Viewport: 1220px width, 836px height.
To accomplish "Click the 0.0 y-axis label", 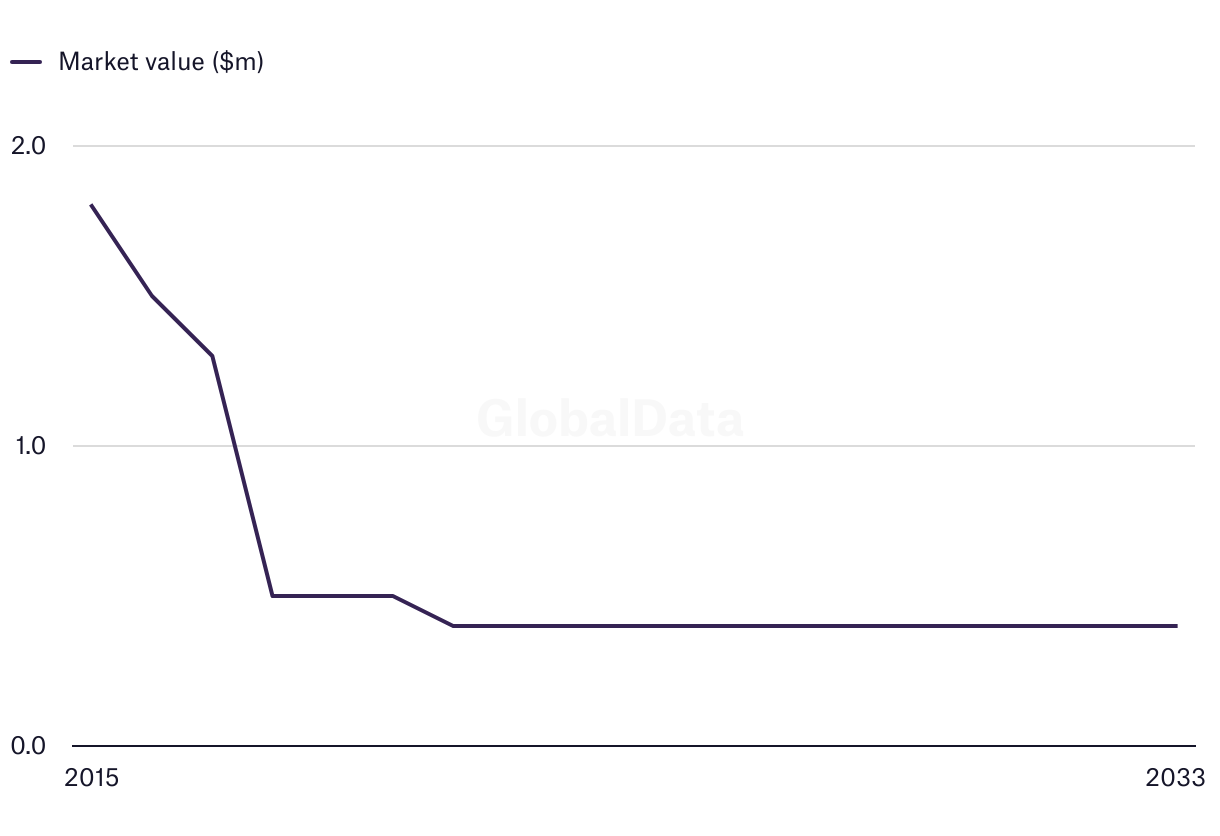I will pyautogui.click(x=28, y=746).
